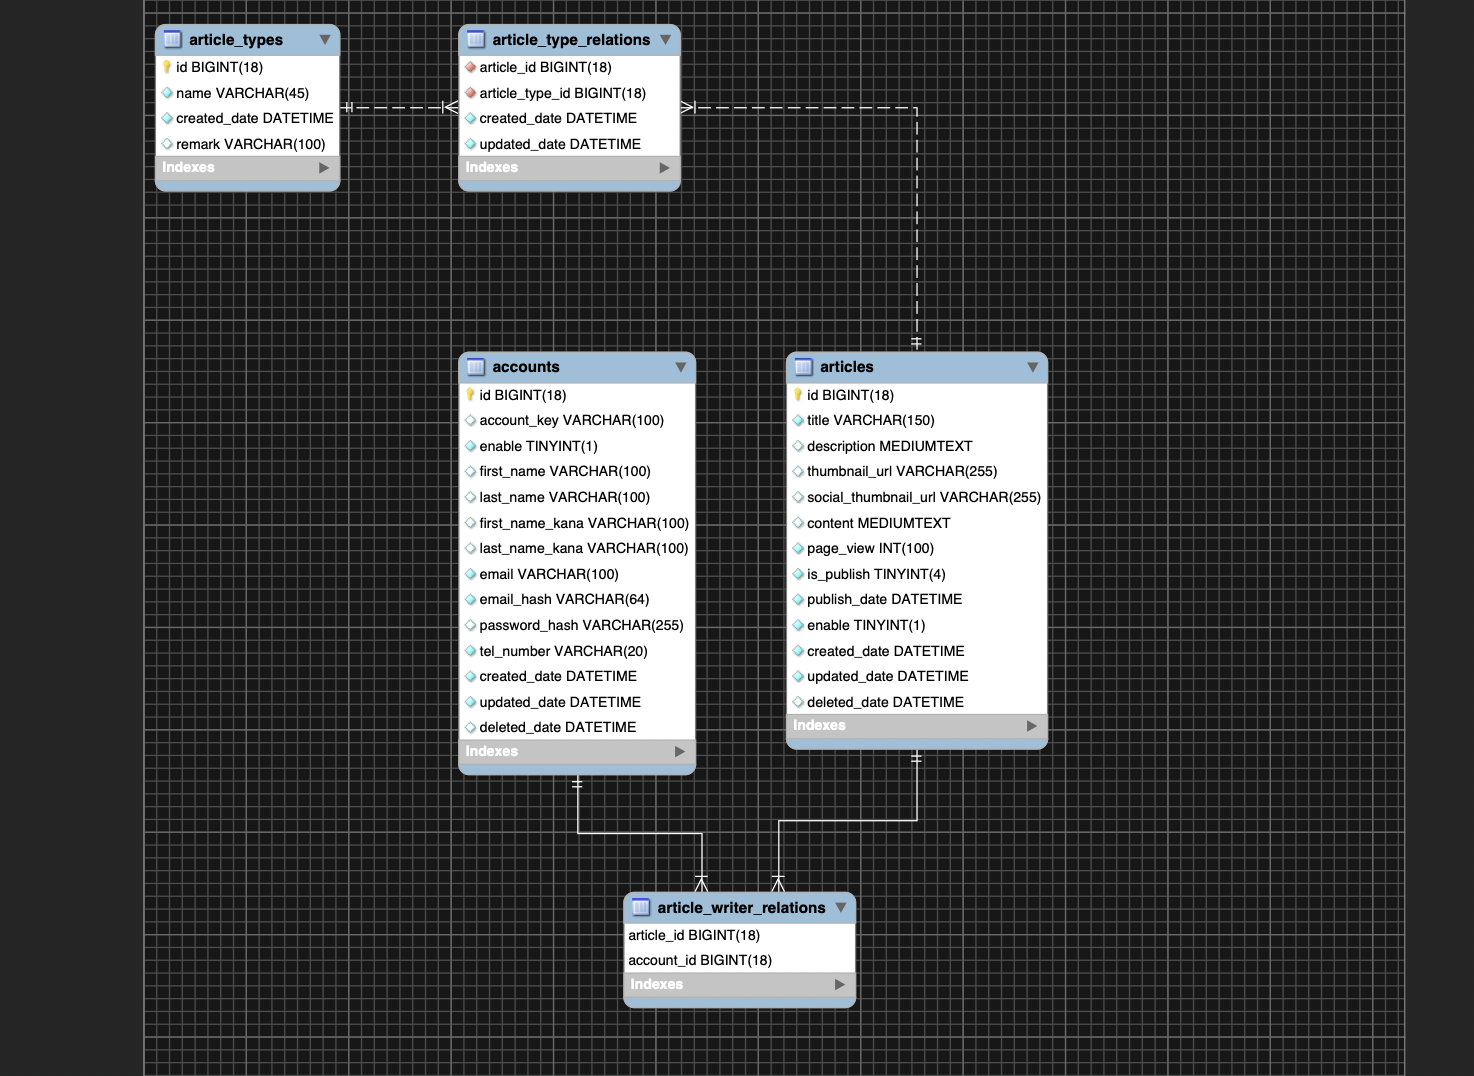1474x1076 pixels.
Task: Expand Indexes section of accounts table
Action: point(680,751)
